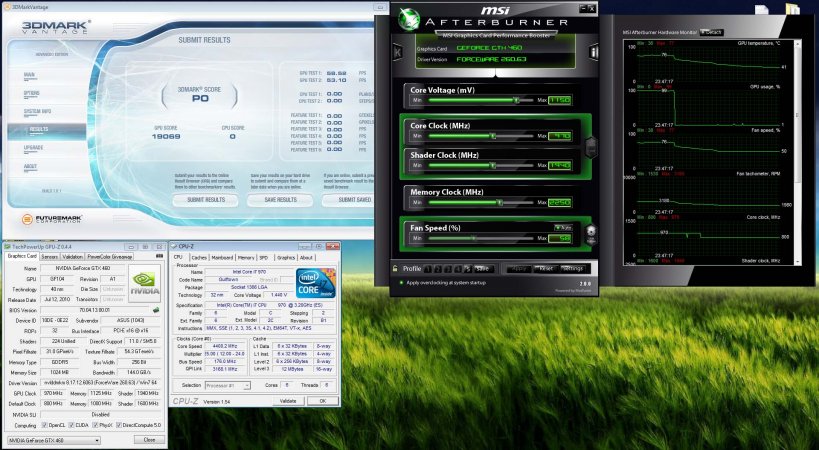This screenshot has height=450, width=819.
Task: Toggle the Fan Speed Auto button
Action: pyautogui.click(x=563, y=228)
